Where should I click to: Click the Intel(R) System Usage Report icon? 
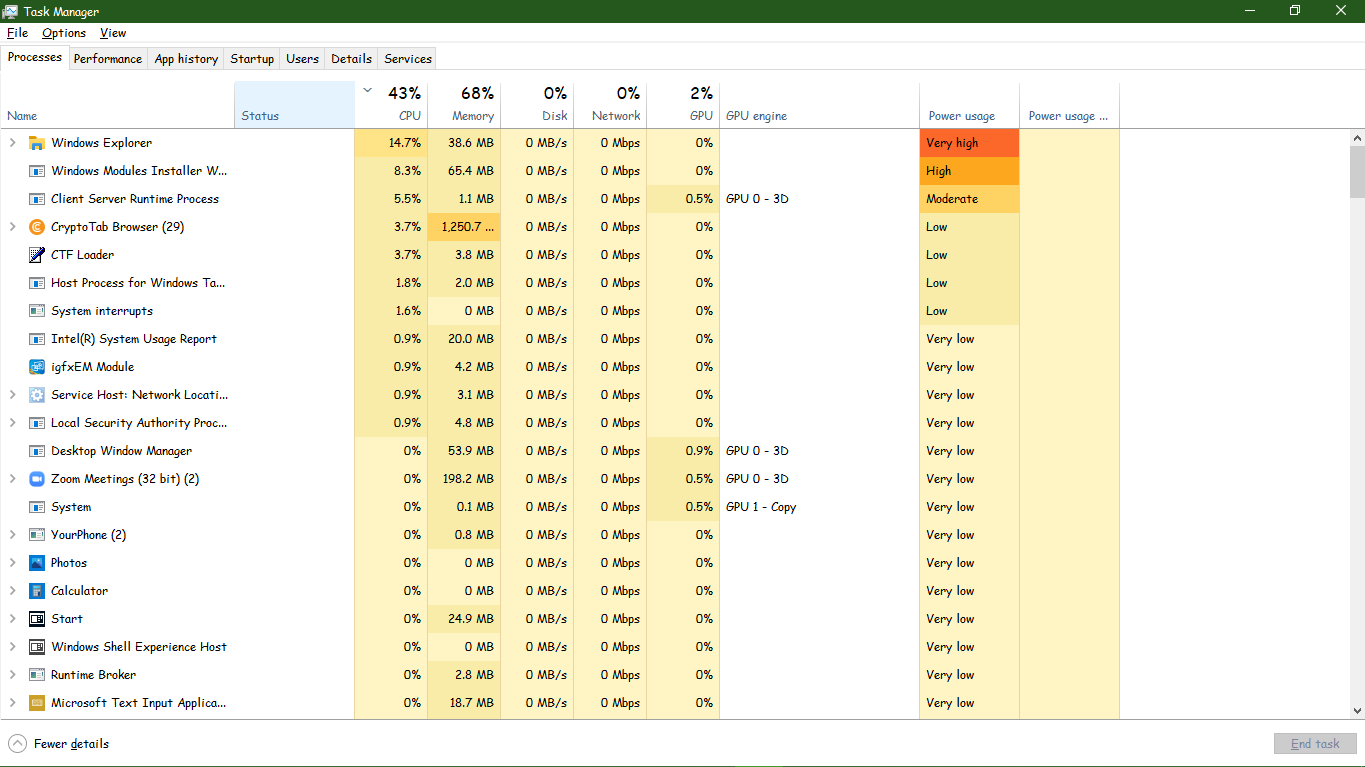pyautogui.click(x=37, y=339)
